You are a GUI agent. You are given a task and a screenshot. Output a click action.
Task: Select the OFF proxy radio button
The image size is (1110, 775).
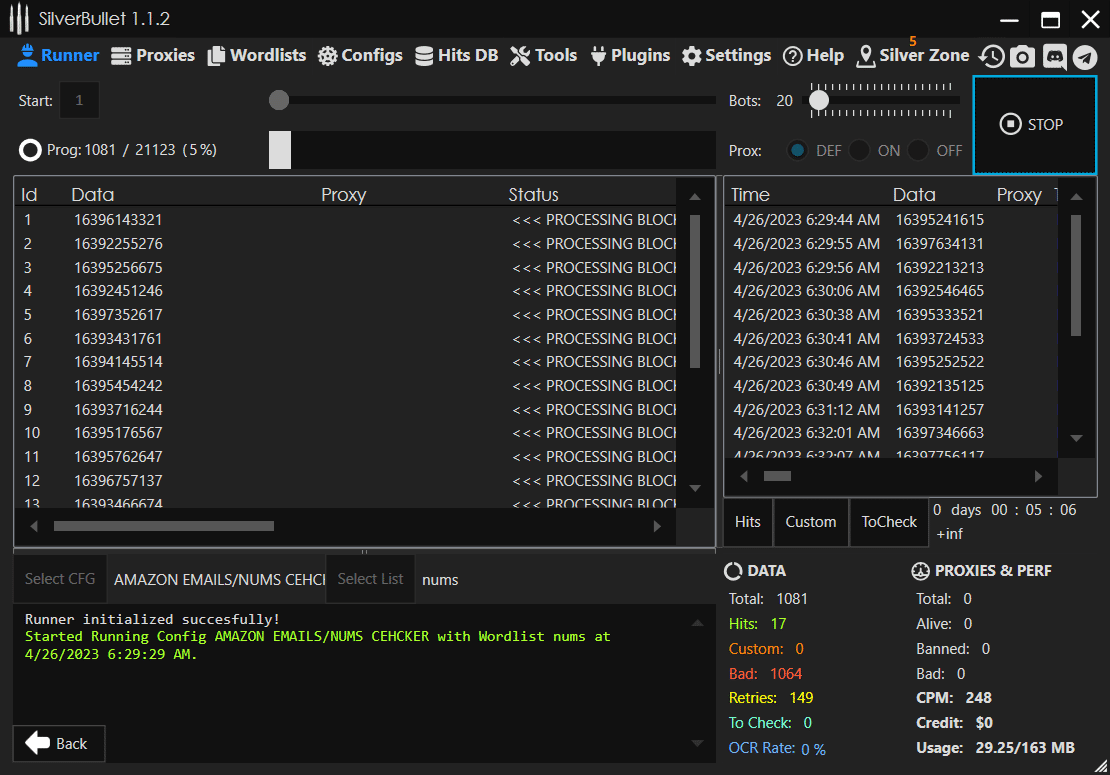click(x=918, y=151)
